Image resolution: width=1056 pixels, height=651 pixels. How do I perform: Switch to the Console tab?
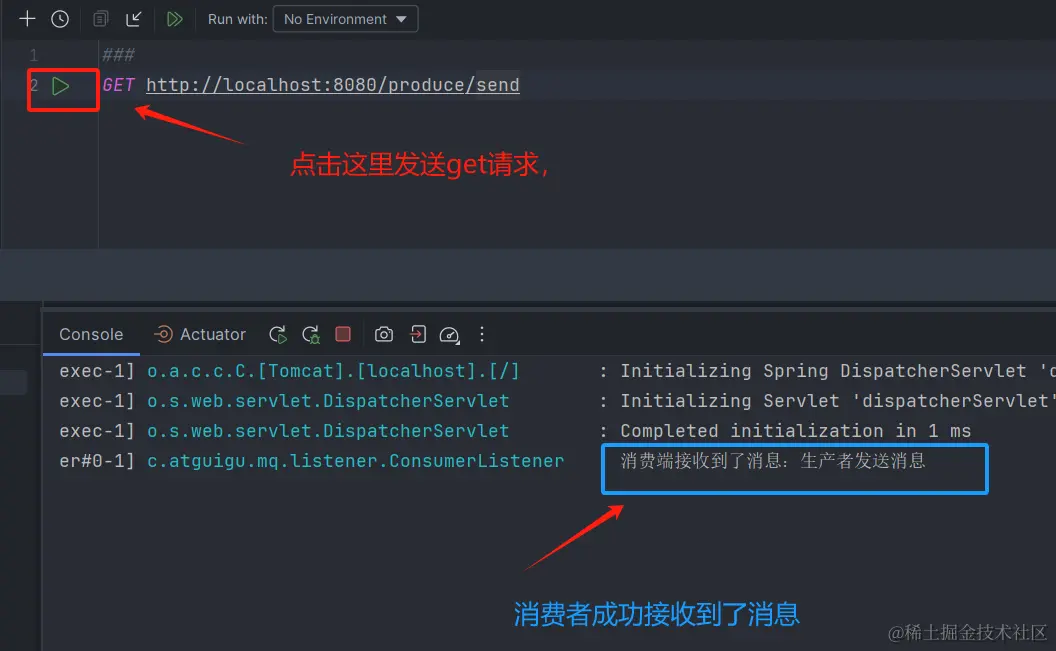[91, 334]
